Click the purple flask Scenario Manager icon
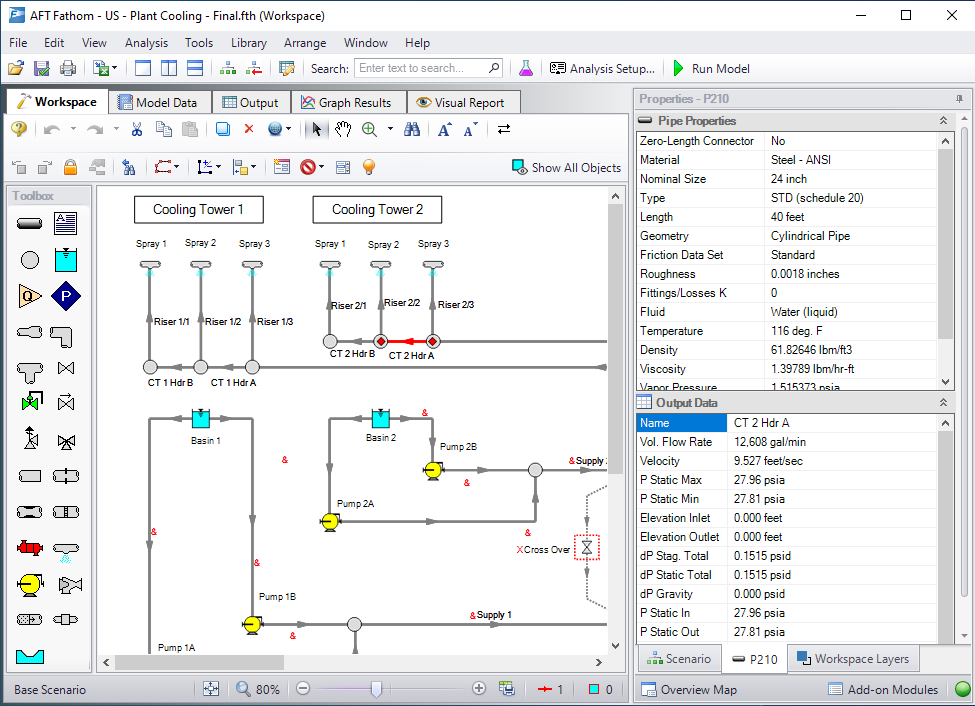Screen dimensions: 975x706 click(525, 69)
